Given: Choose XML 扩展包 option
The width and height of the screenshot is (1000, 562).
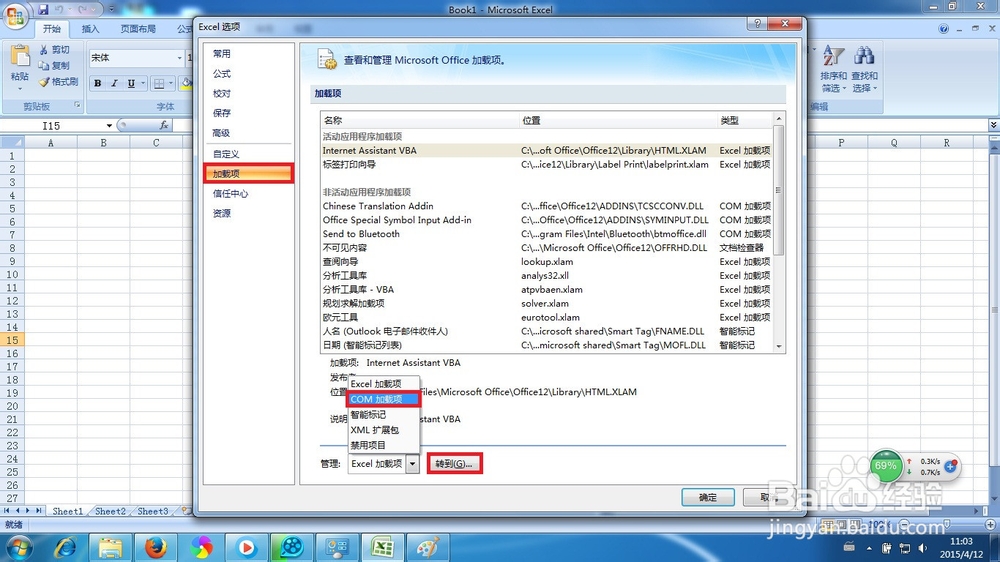Looking at the screenshot, I should pyautogui.click(x=383, y=430).
